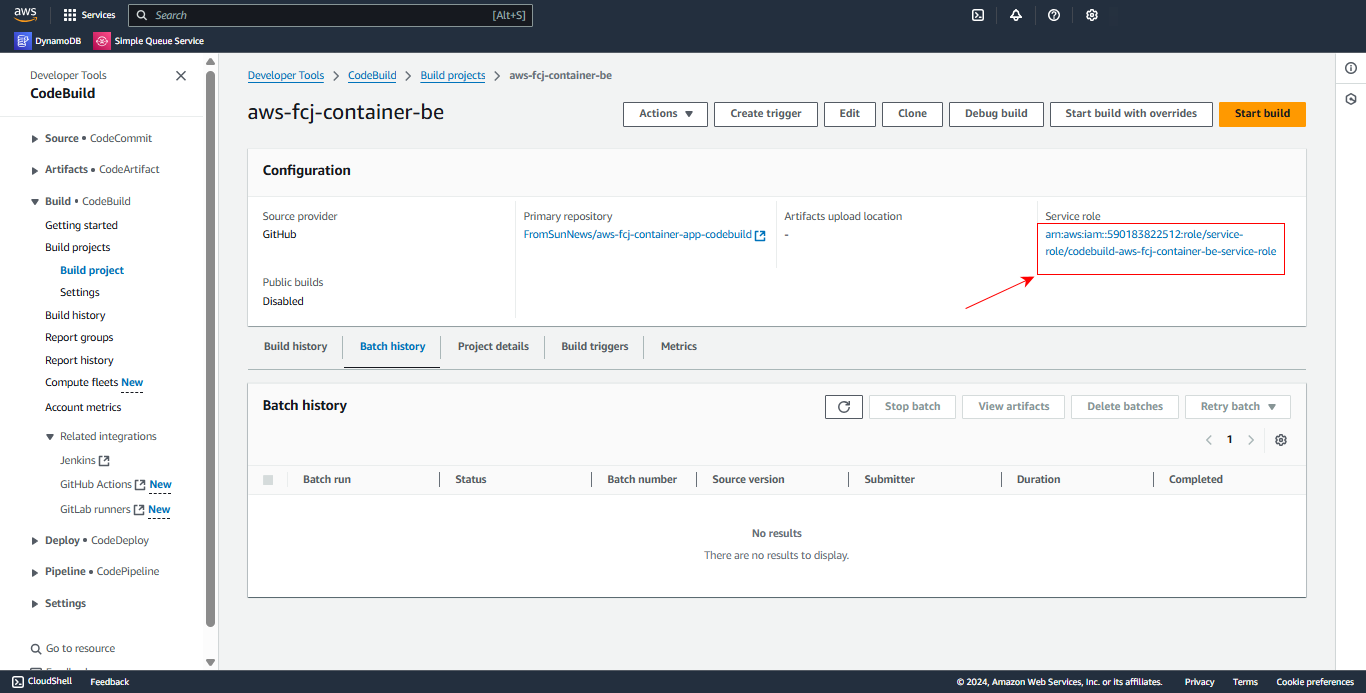
Task: Edit the build project
Action: 850,114
